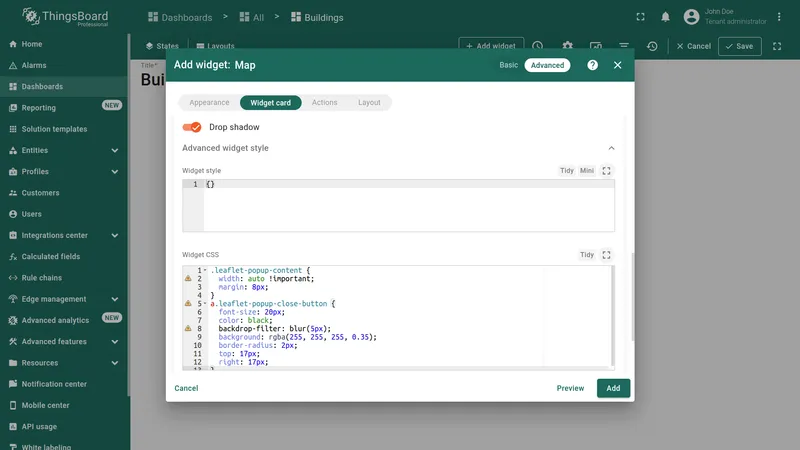Click the Add button
This screenshot has width=800, height=450.
[613, 388]
